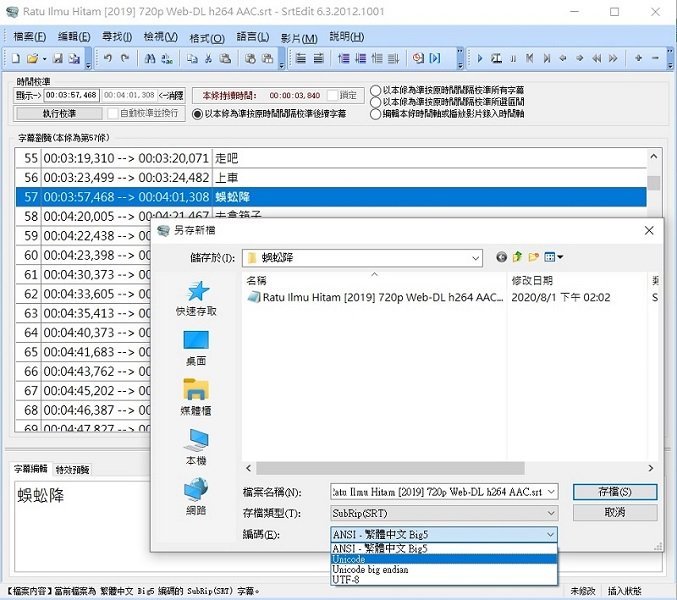Choose Unicode in the encoding list
Image resolution: width=677 pixels, height=600 pixels.
click(444, 559)
